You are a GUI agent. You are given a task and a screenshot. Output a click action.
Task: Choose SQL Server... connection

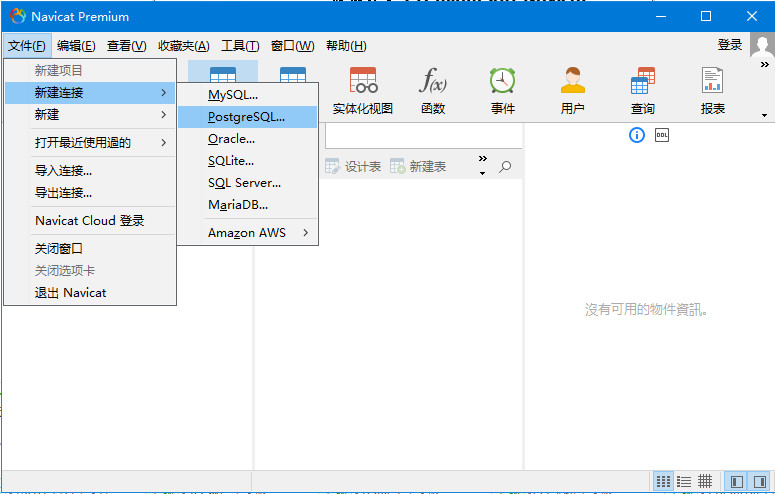tap(248, 183)
